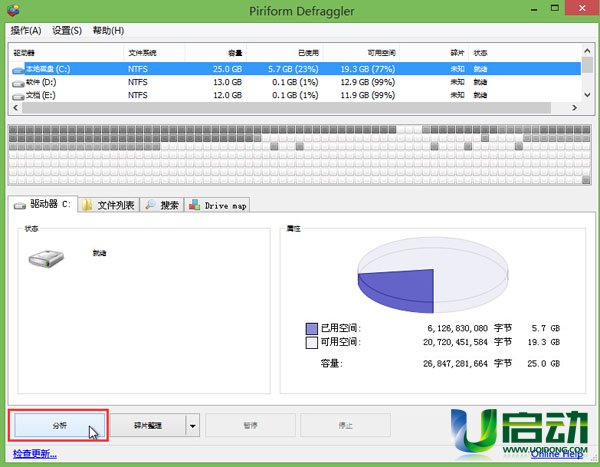Click the 26,847,281,664 bytes value
600x467 pixels.
pos(455,364)
